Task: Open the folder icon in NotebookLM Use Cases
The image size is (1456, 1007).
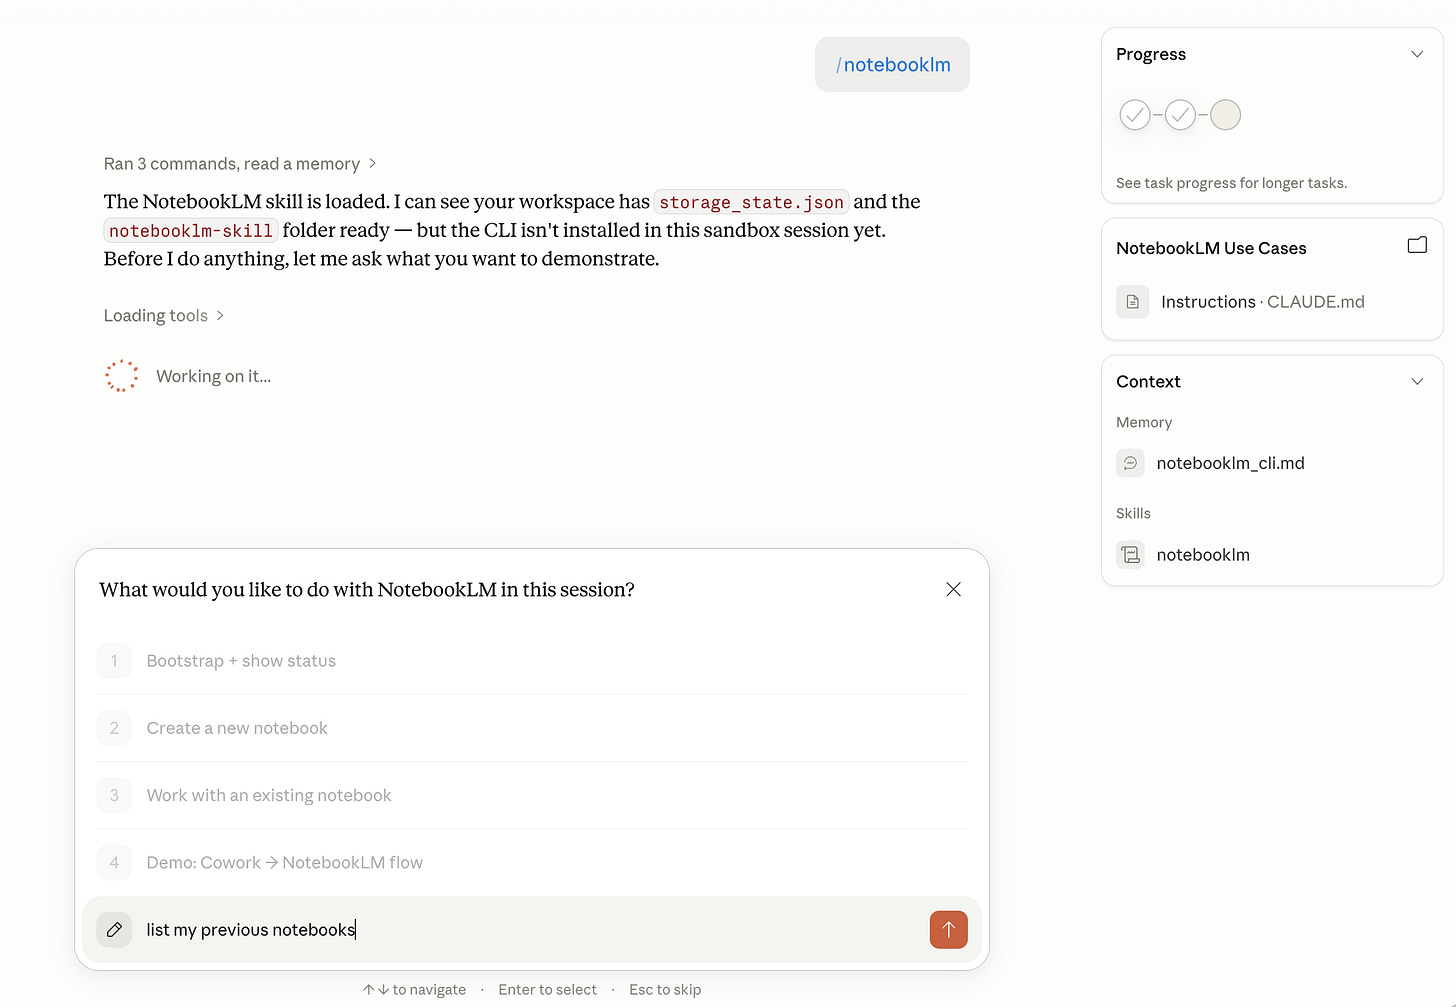Action: click(x=1417, y=245)
